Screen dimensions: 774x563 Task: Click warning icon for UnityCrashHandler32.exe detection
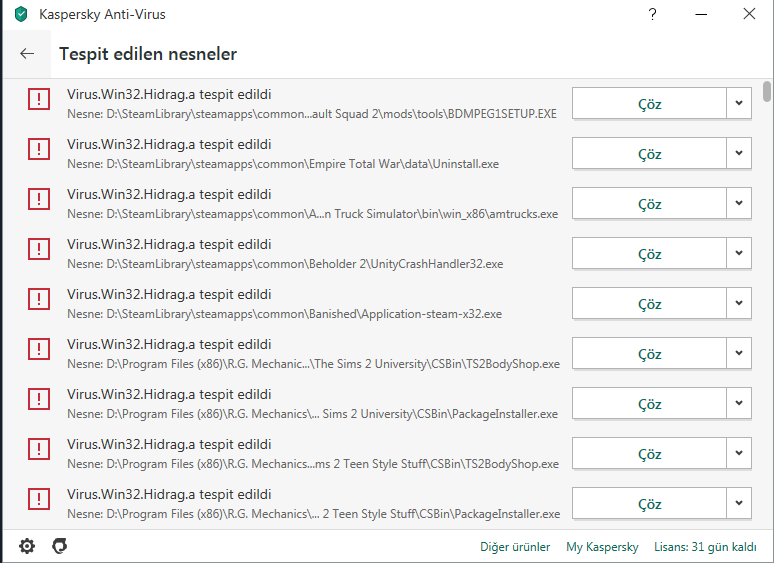[x=39, y=249]
